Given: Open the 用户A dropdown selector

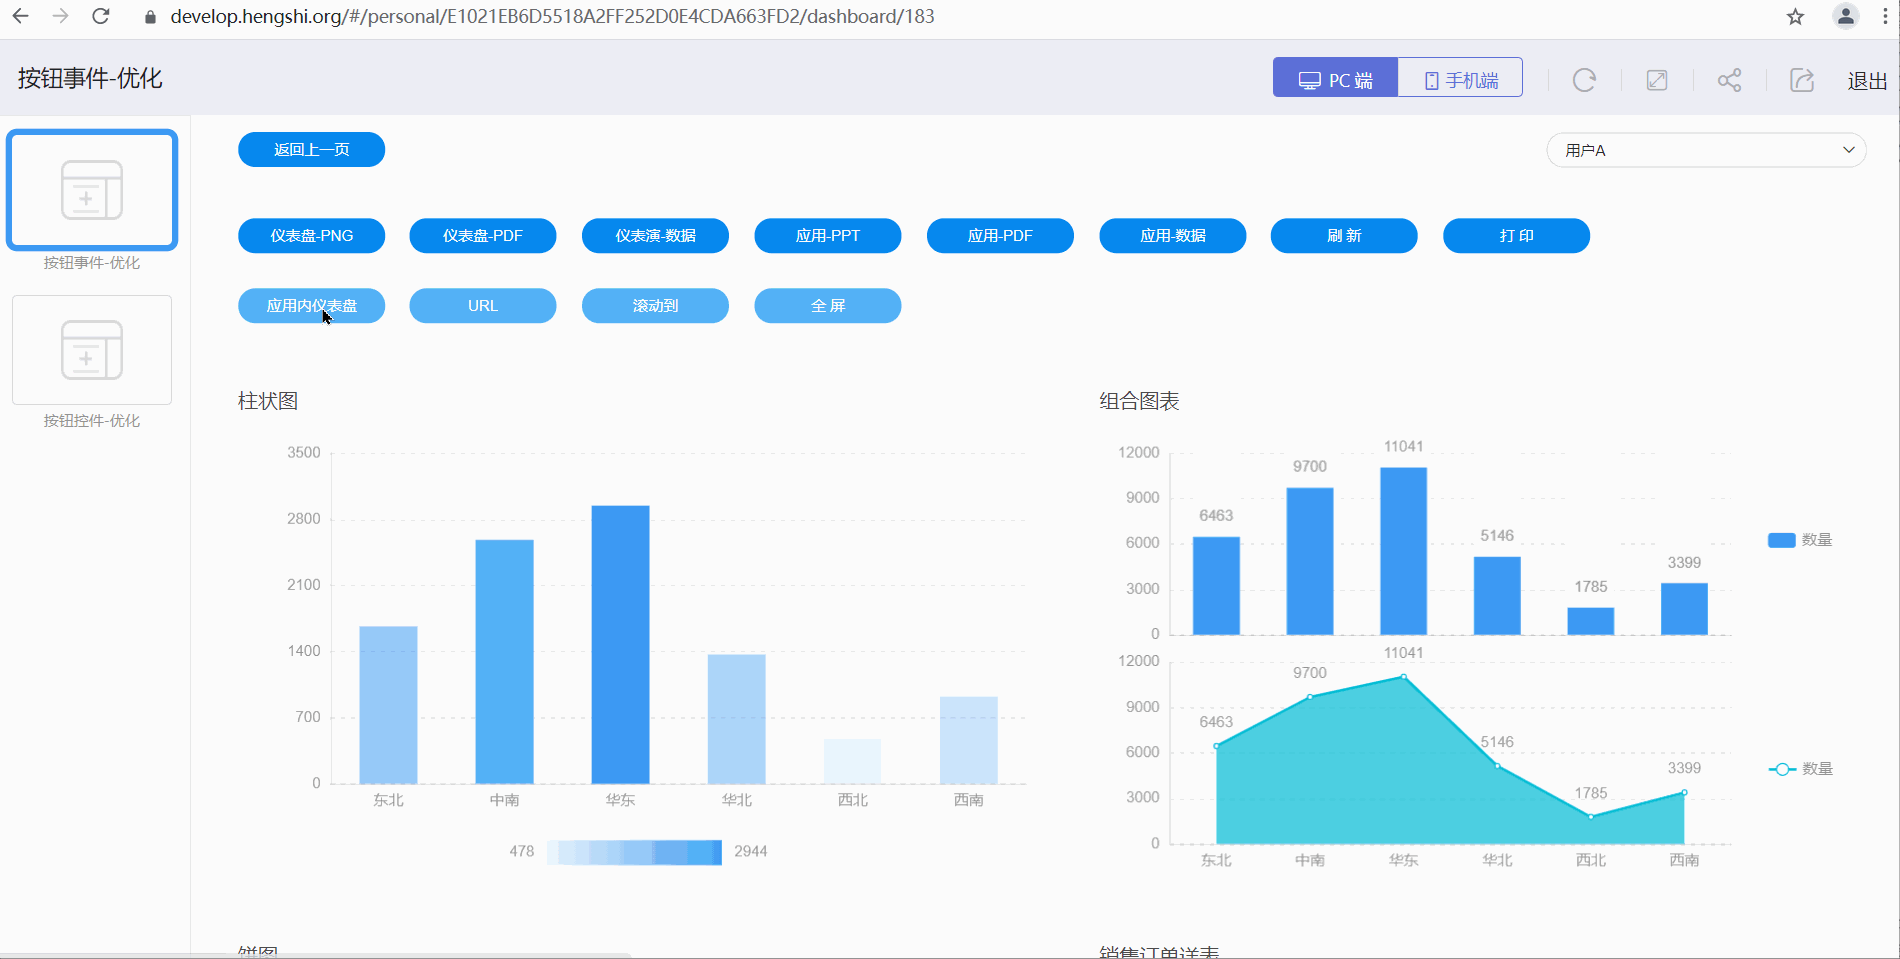Looking at the screenshot, I should (x=1706, y=150).
